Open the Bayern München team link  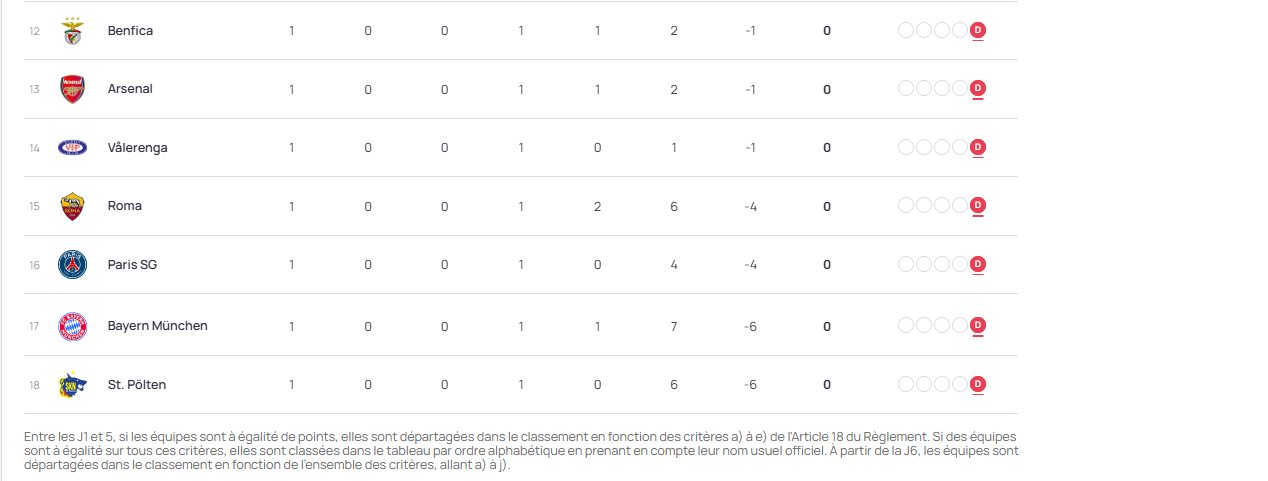pyautogui.click(x=157, y=326)
